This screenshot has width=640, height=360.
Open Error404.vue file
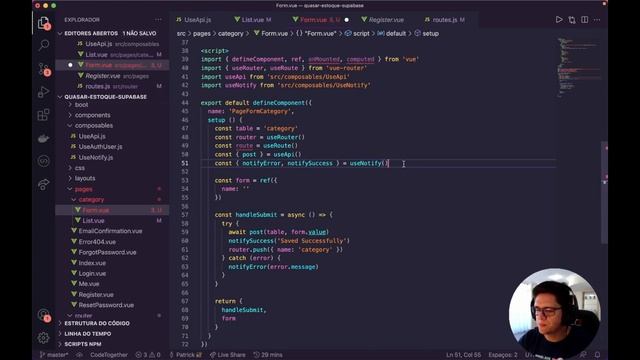tap(97, 242)
